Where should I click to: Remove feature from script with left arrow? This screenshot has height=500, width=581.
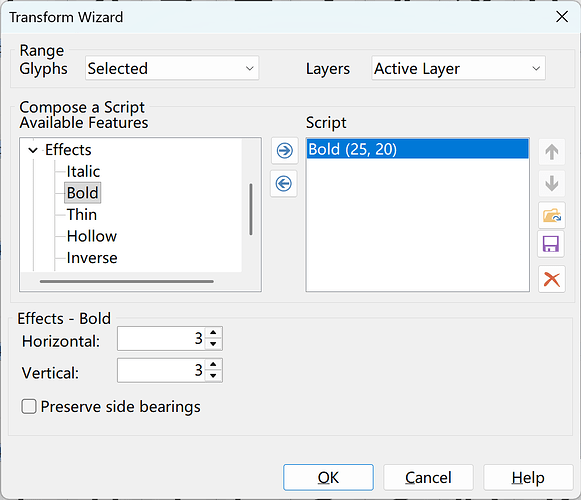[284, 183]
